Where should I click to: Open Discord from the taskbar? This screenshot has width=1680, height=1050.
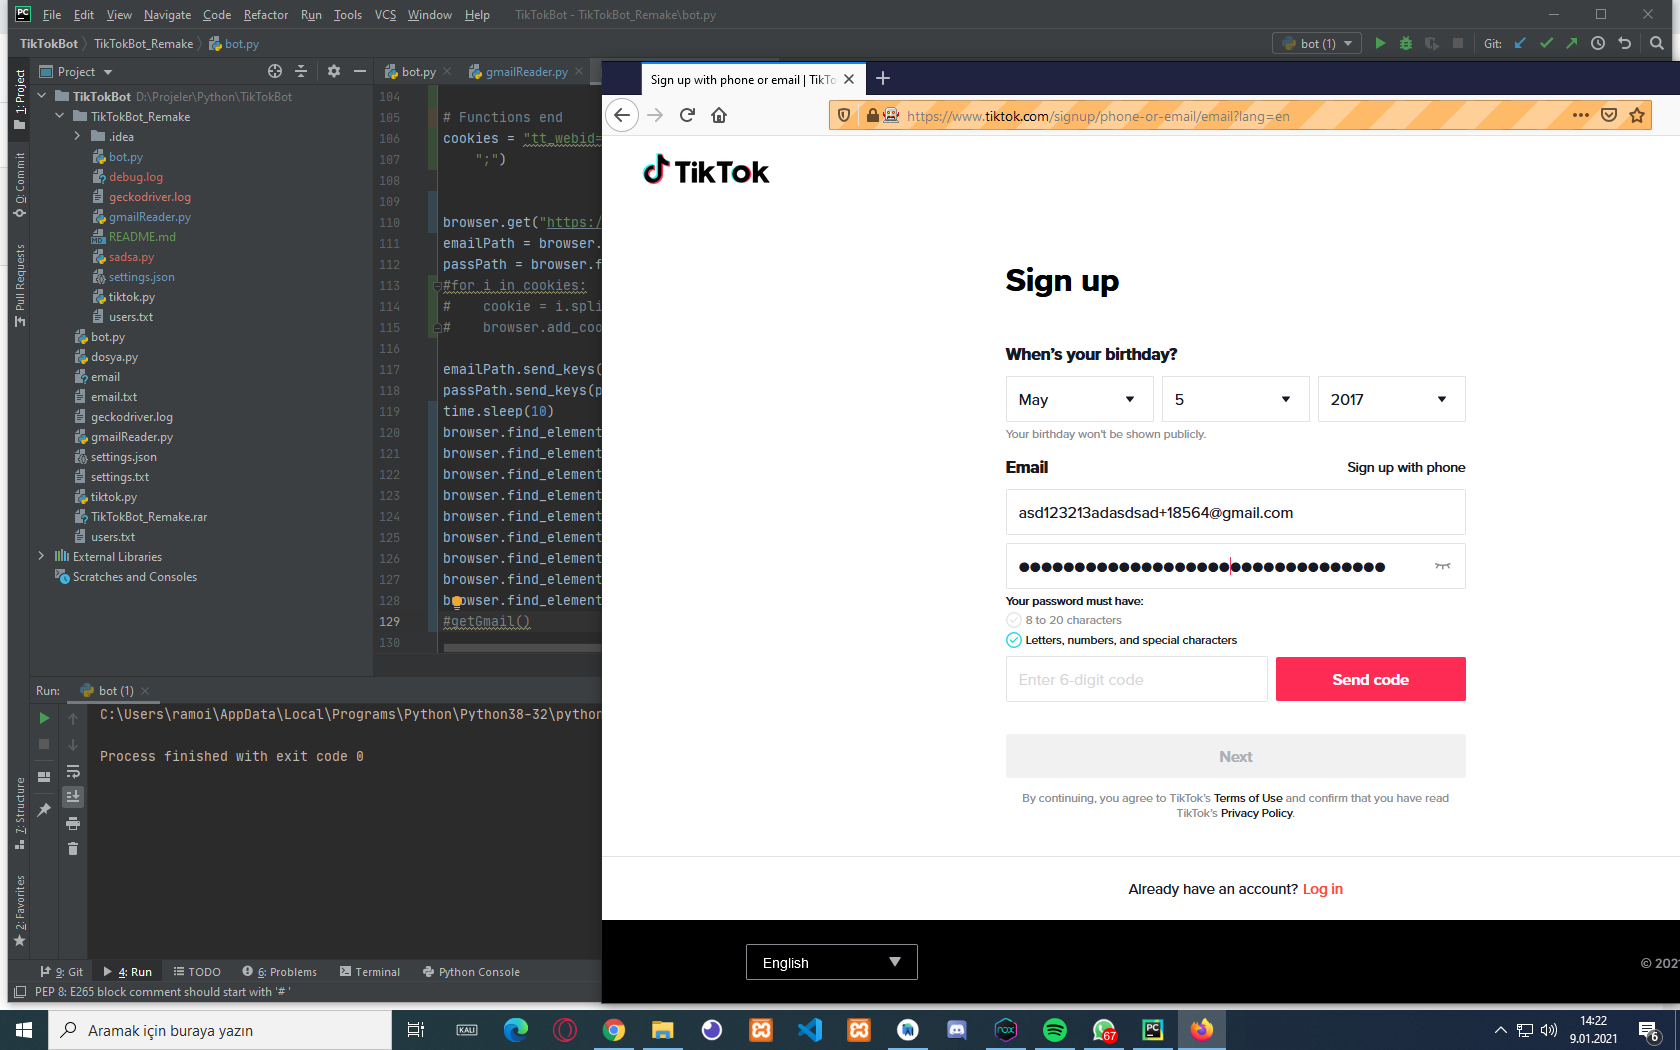tap(957, 1030)
